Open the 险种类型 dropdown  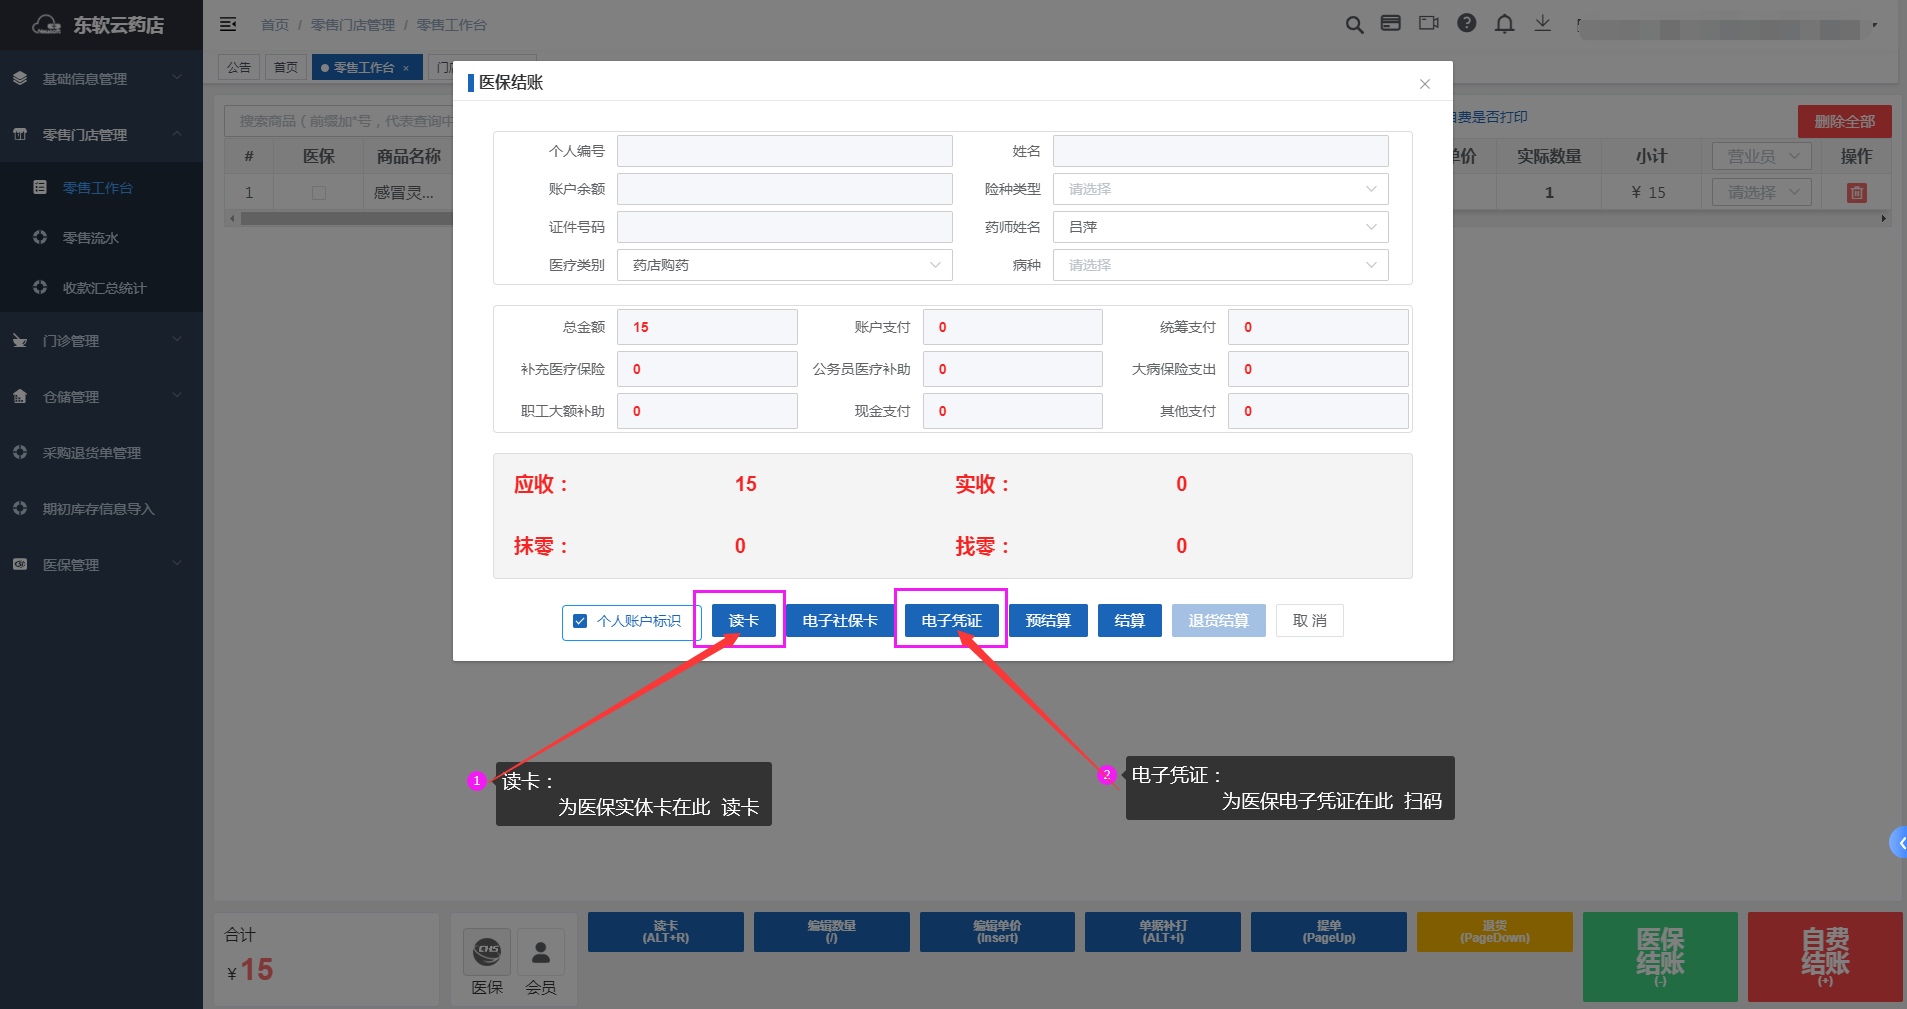coord(1220,189)
